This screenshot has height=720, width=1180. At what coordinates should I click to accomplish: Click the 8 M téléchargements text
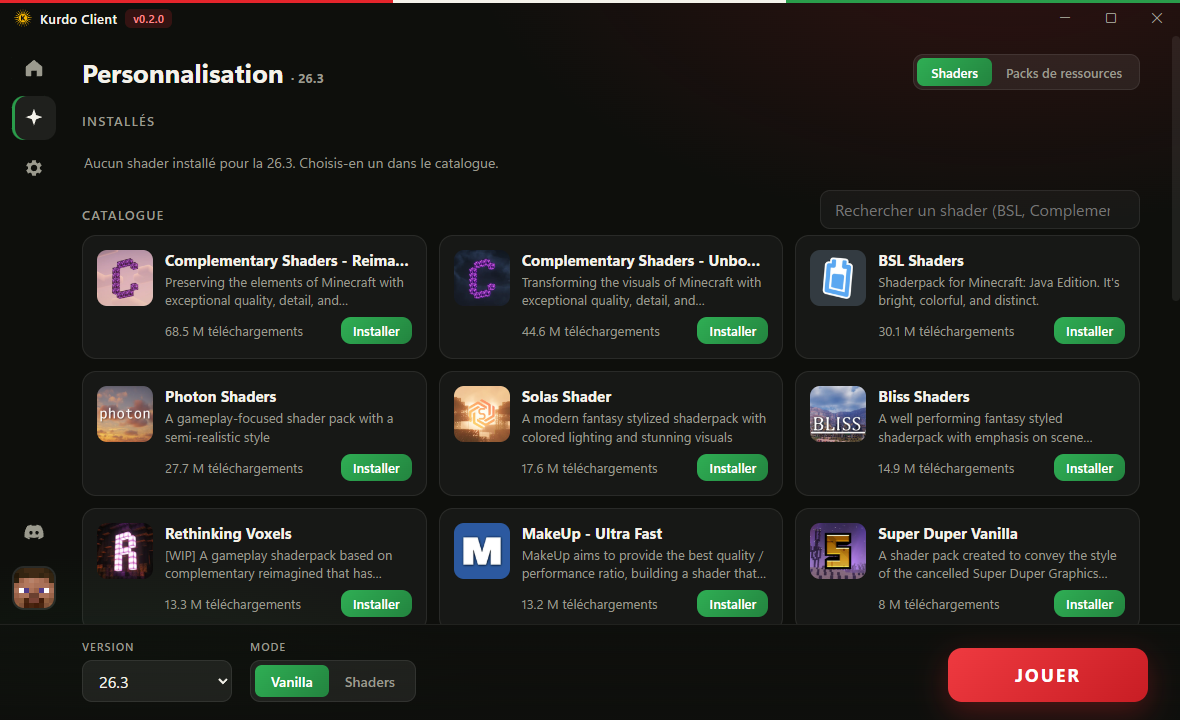coord(938,604)
